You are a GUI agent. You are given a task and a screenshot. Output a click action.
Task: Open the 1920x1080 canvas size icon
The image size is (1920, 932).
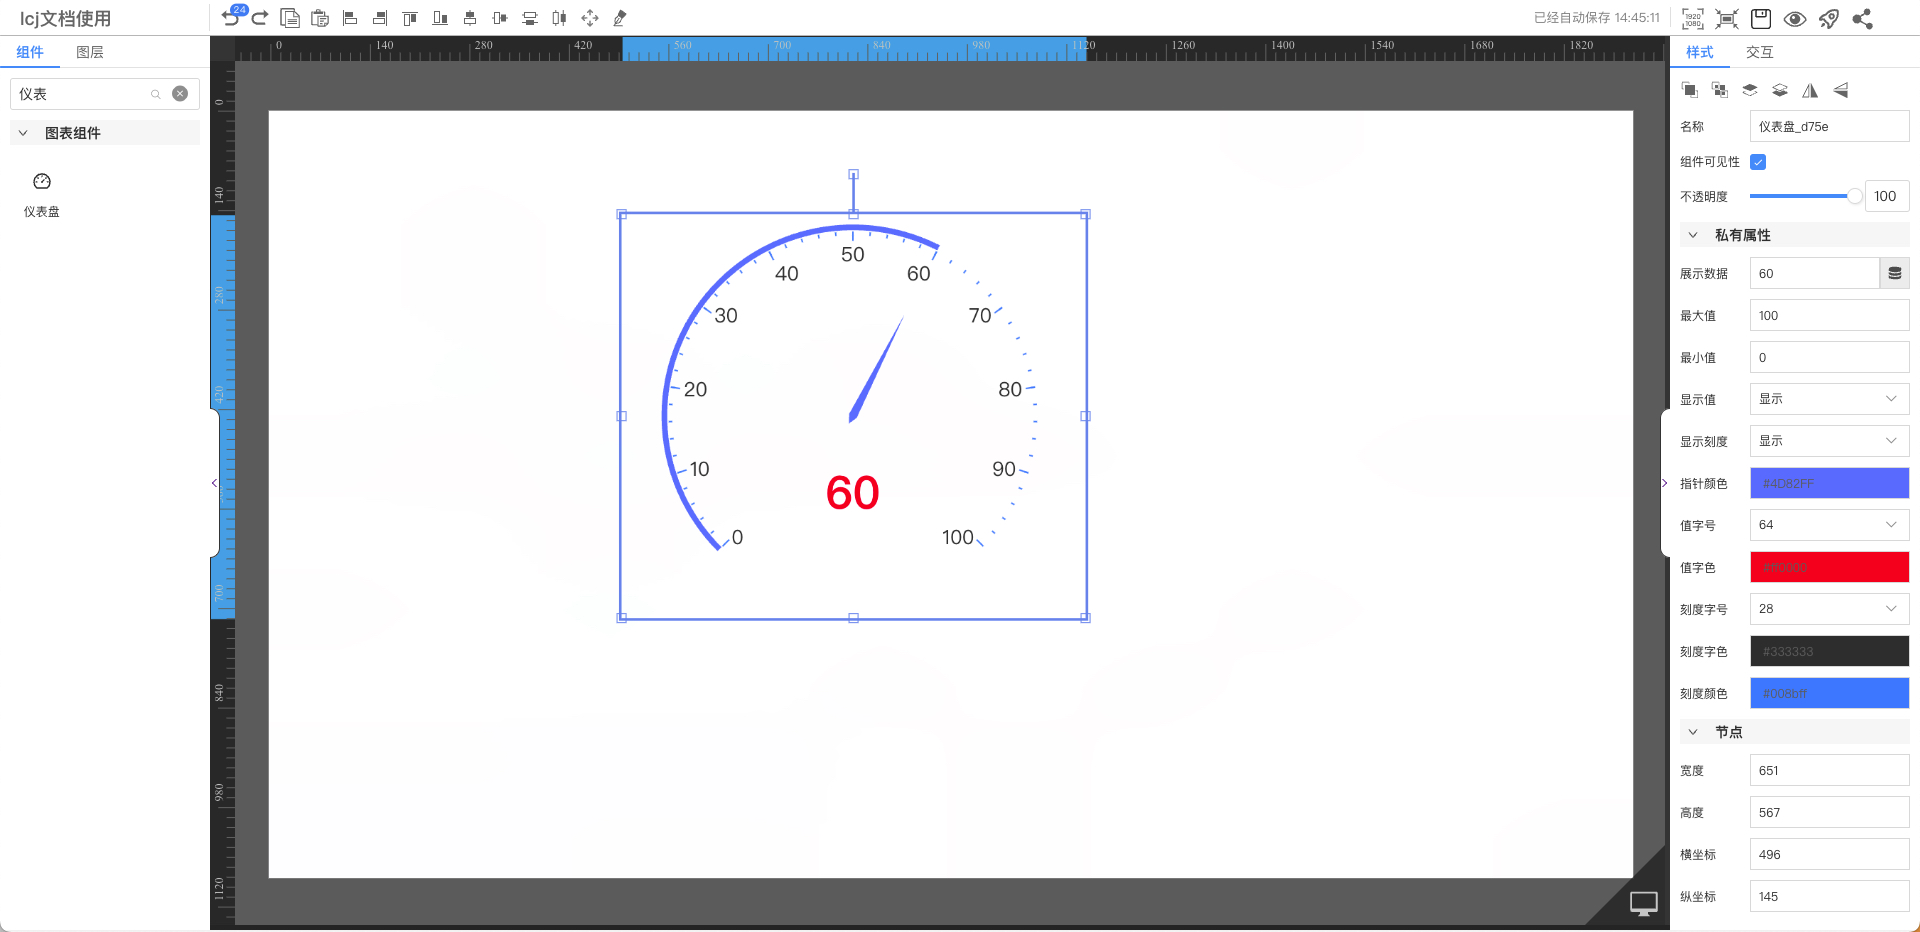[x=1693, y=18]
